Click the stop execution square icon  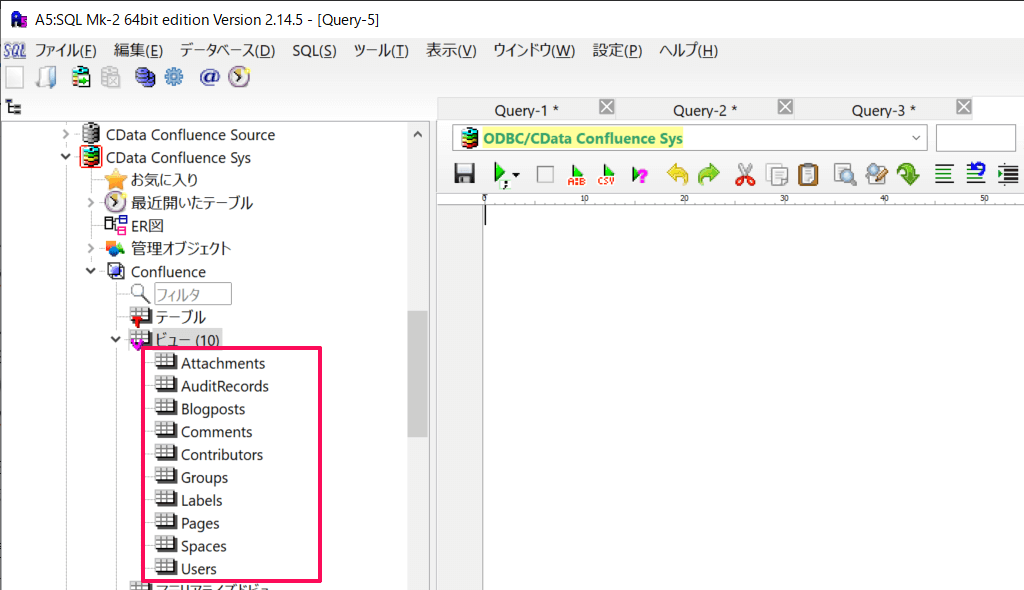pos(545,174)
